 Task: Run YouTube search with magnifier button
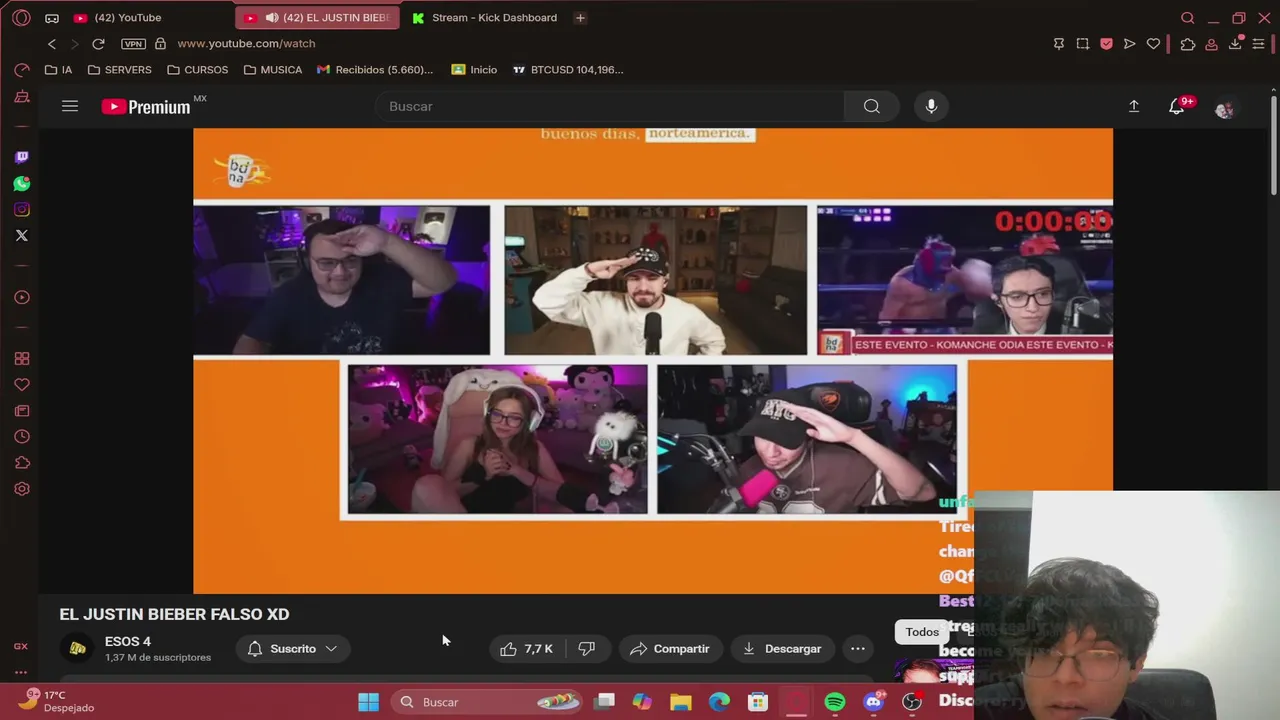coord(872,106)
